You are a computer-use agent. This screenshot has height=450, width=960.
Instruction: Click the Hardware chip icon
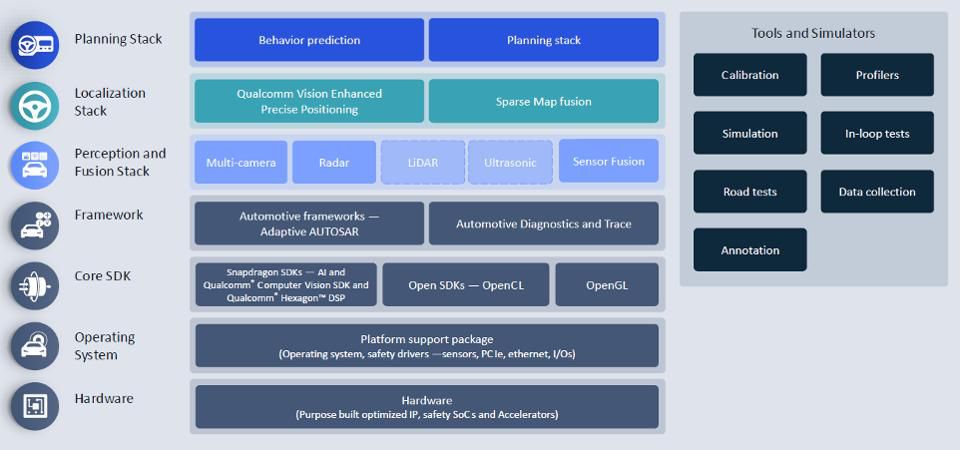[x=35, y=406]
